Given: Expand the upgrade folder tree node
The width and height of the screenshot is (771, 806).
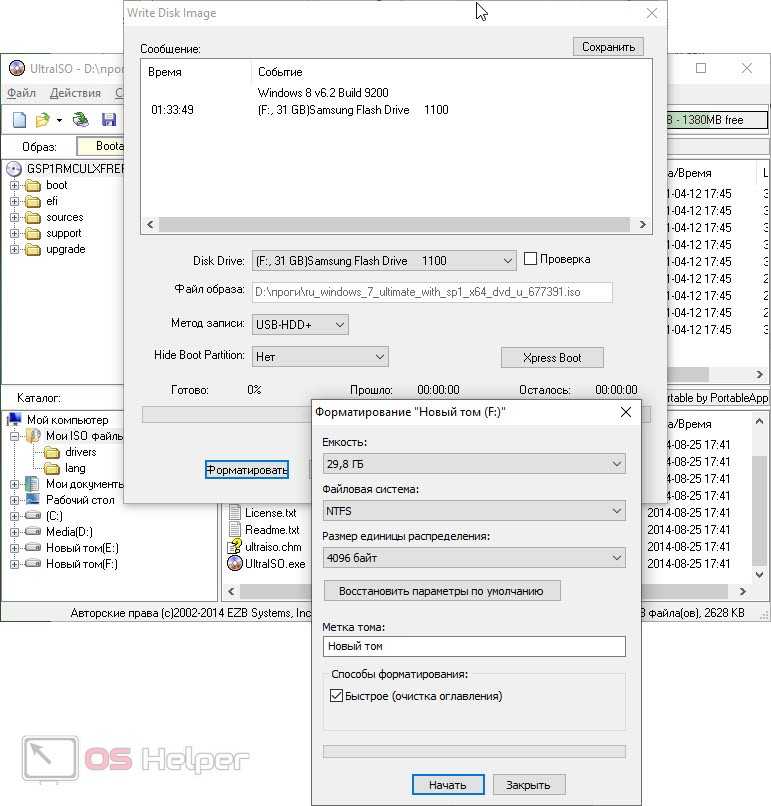Looking at the screenshot, I should 14,249.
